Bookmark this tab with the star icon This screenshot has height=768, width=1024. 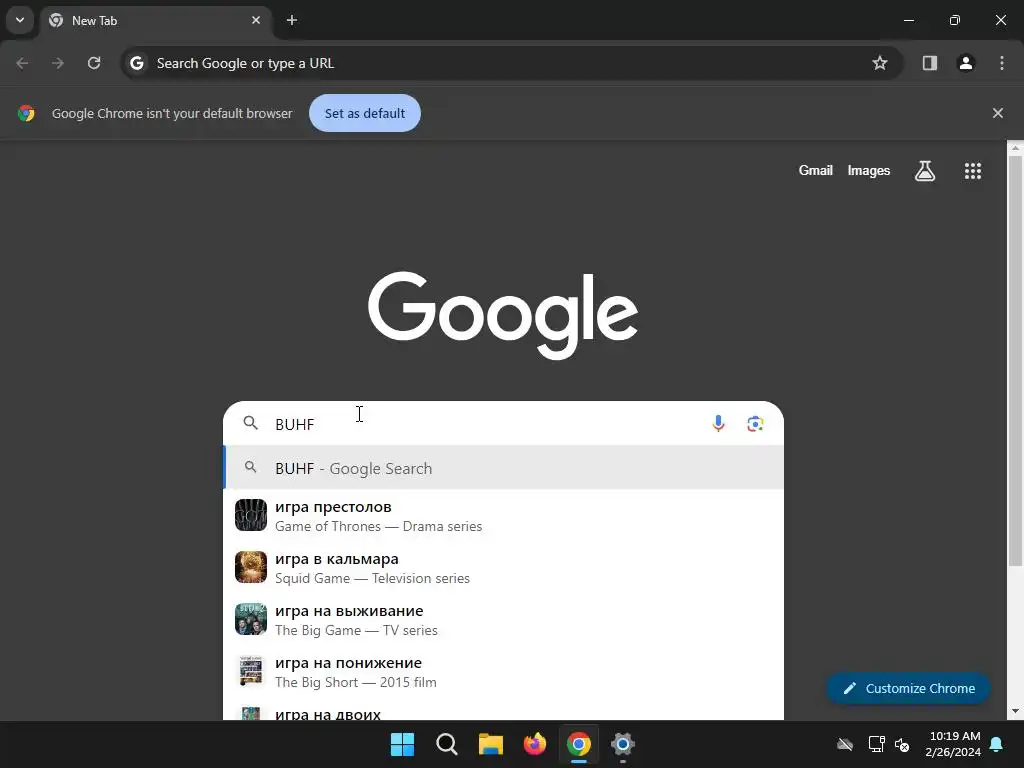click(x=880, y=63)
